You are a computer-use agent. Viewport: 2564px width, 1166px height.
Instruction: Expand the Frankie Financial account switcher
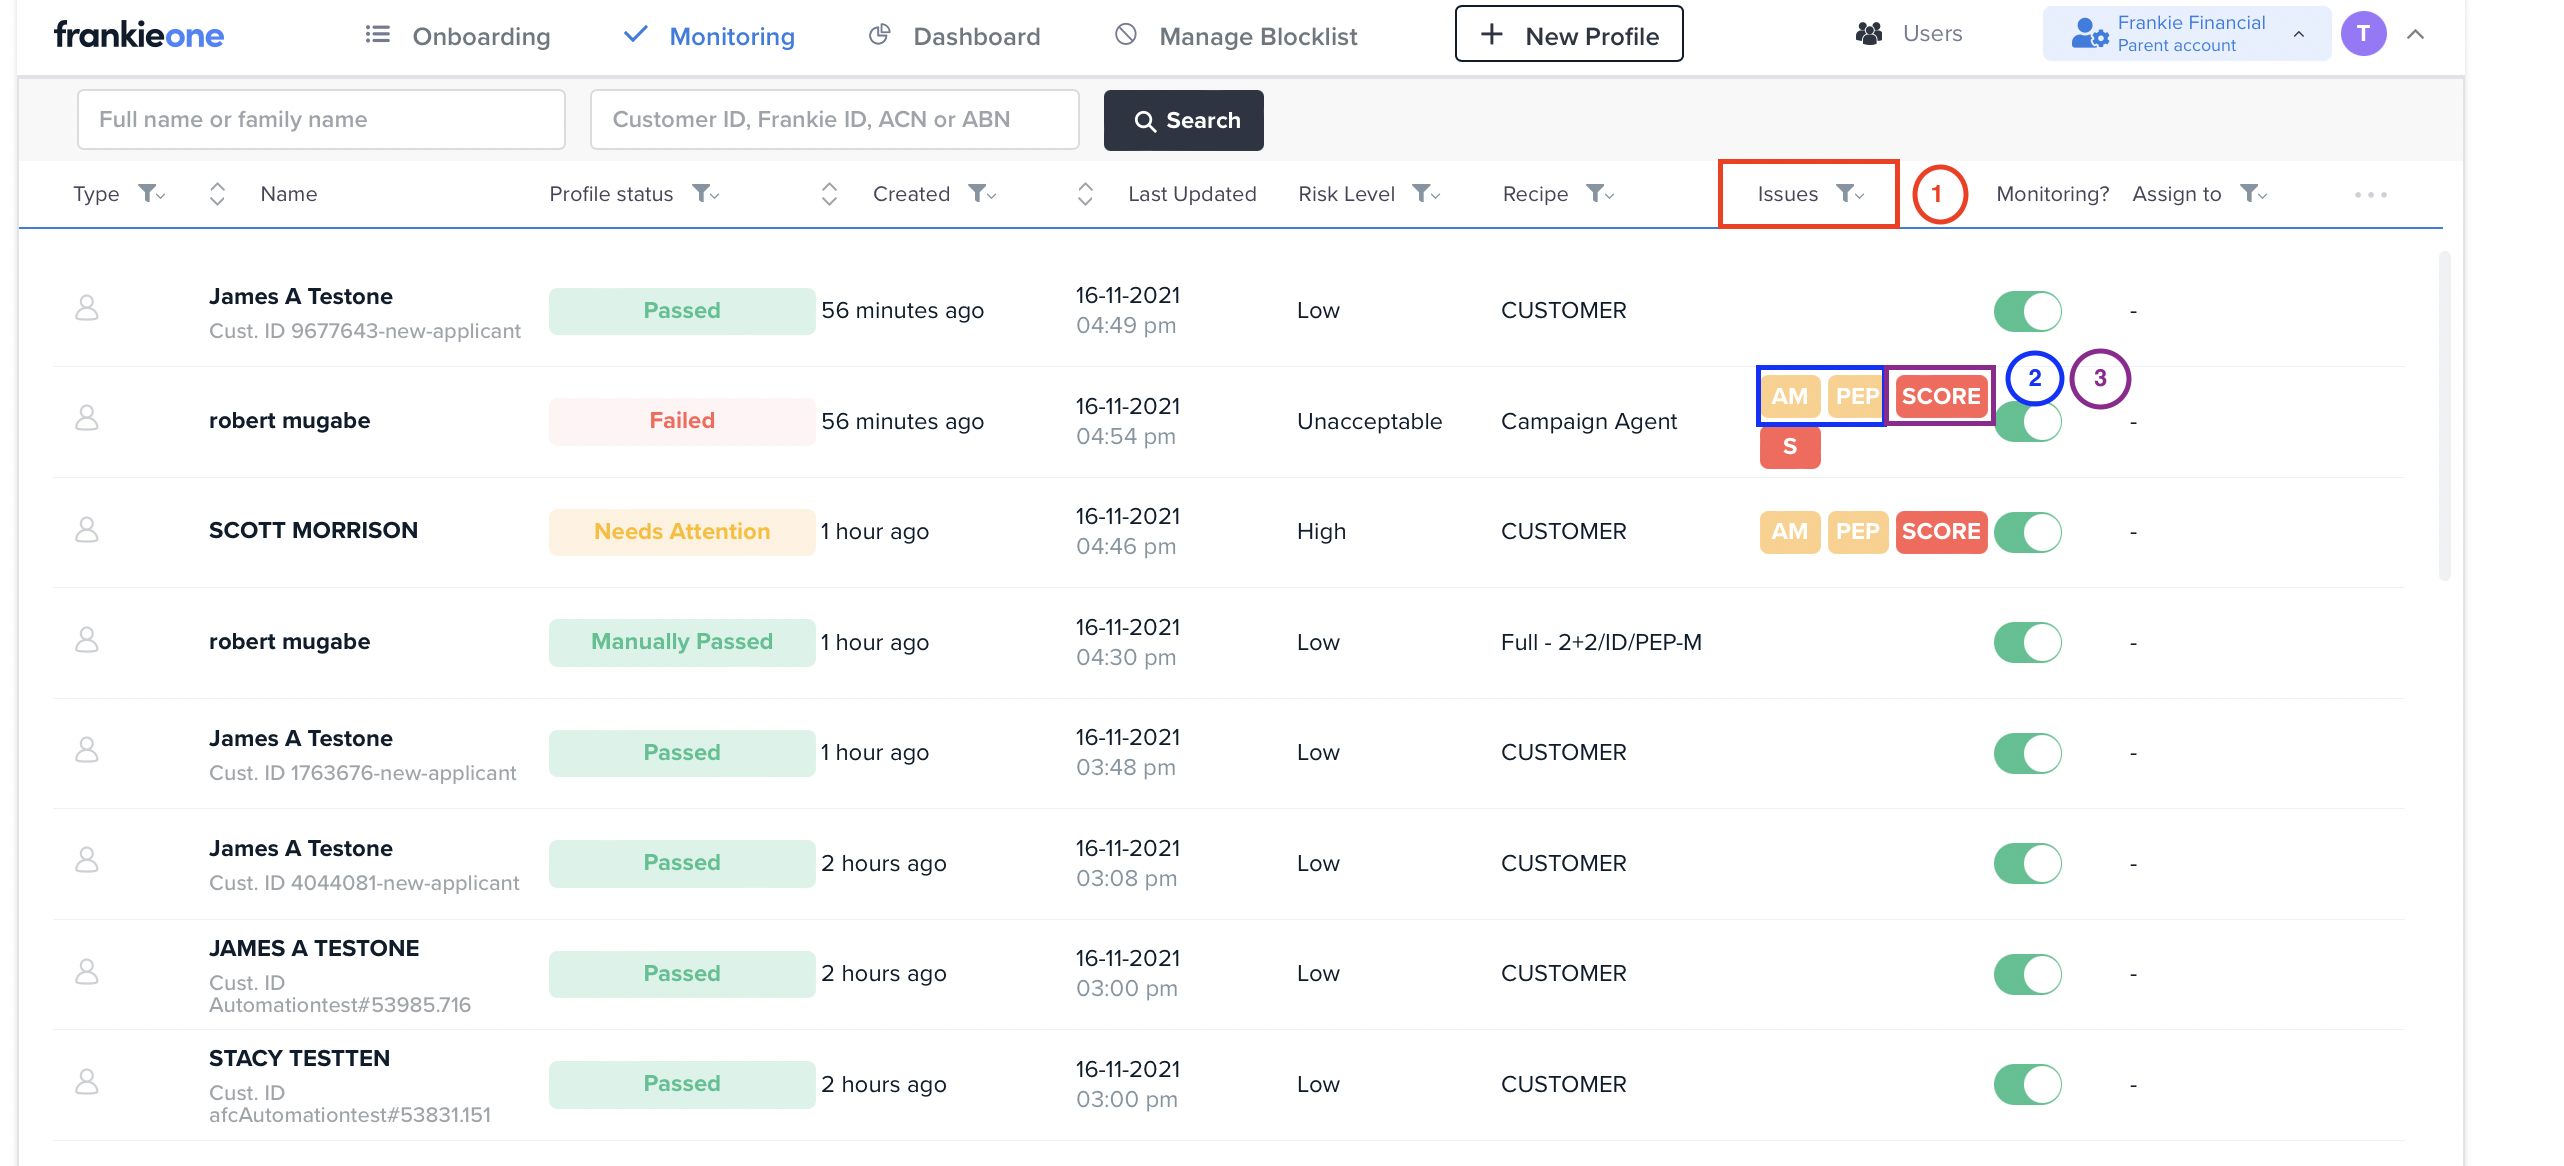click(2299, 34)
